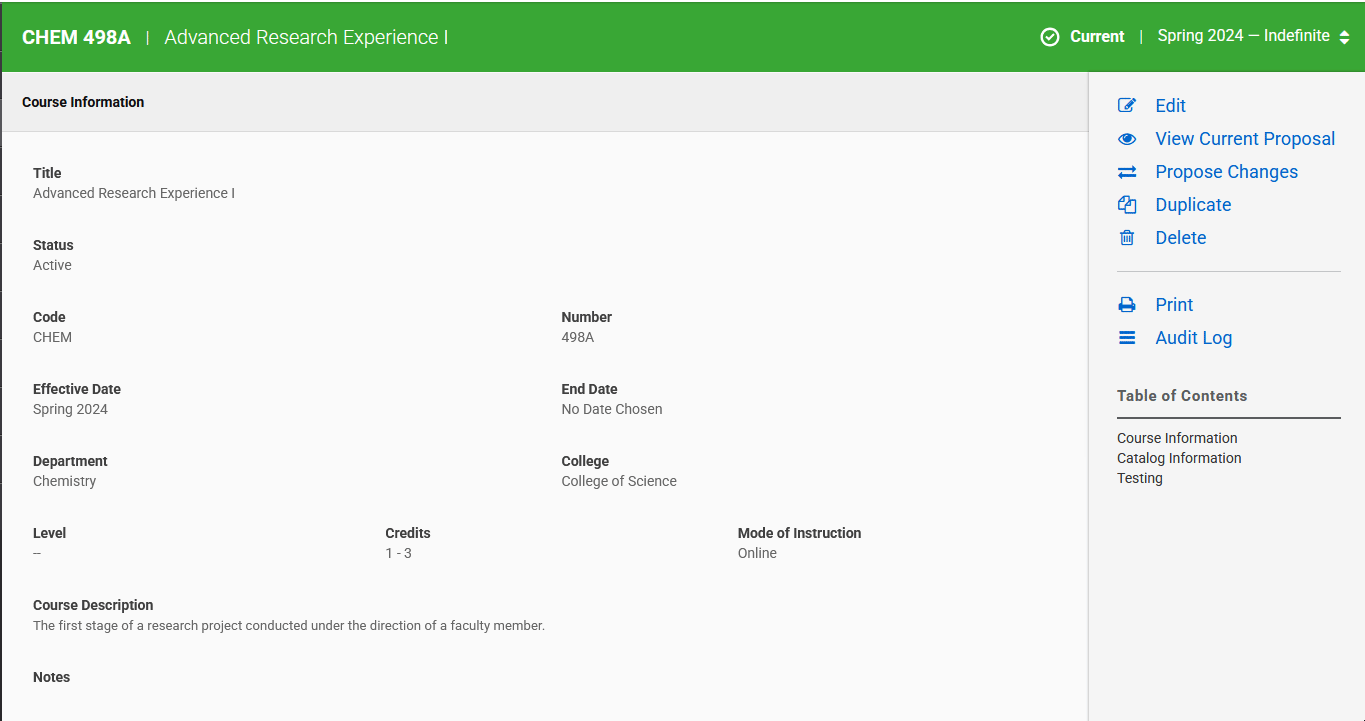Viewport: 1365px width, 721px height.
Task: Click the Course Information section header bar
Action: point(544,102)
